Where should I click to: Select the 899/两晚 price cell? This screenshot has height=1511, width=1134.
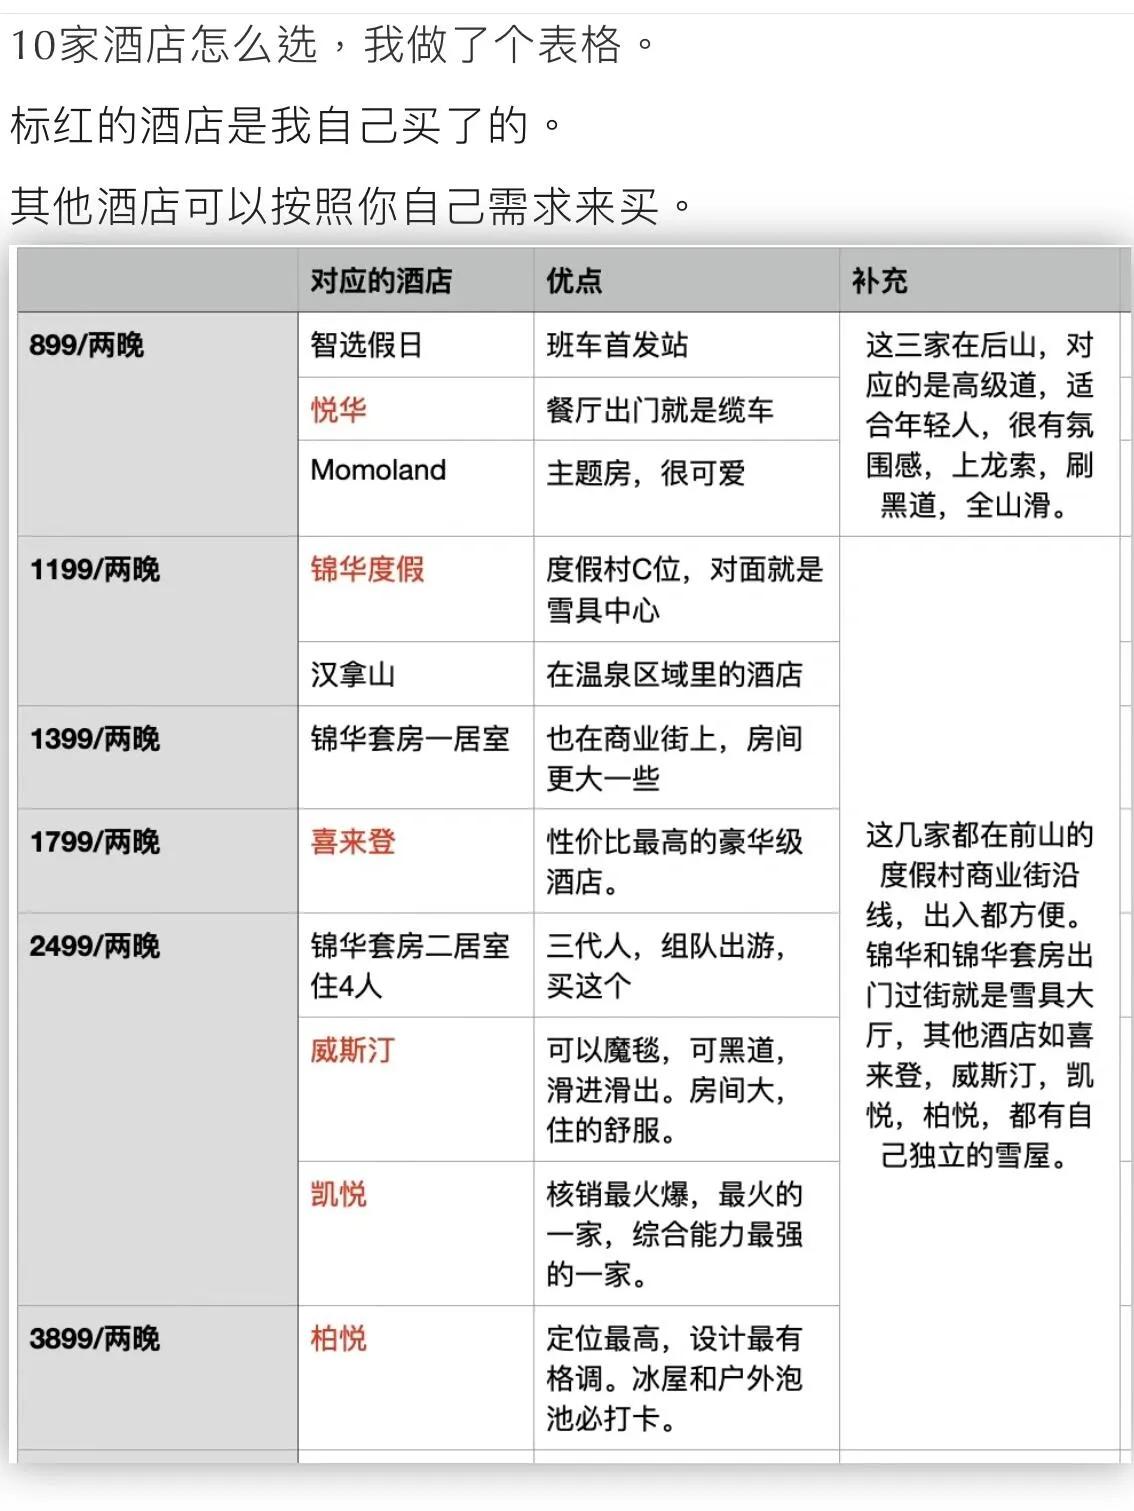coord(87,346)
